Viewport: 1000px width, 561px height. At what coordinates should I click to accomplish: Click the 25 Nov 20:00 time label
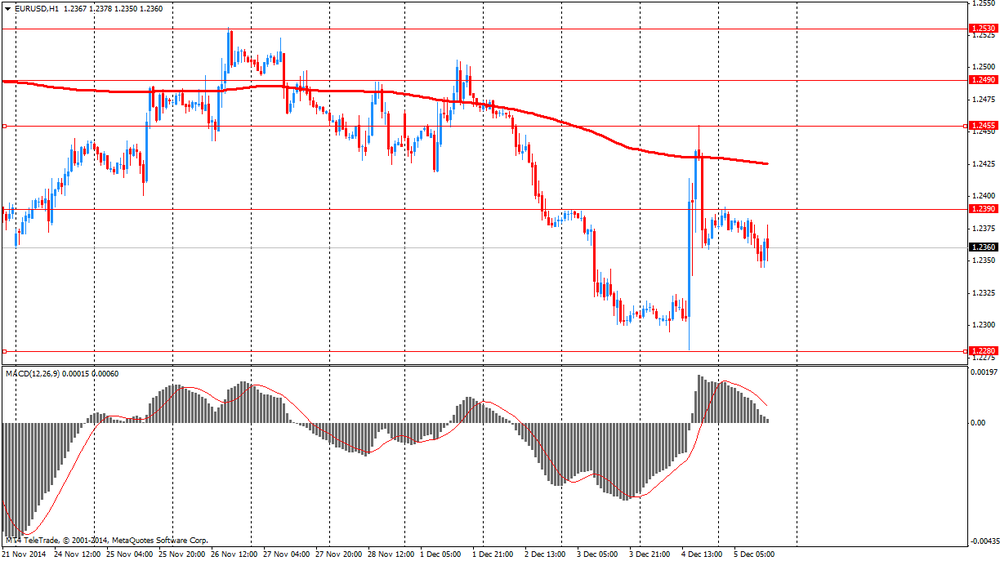pyautogui.click(x=182, y=554)
